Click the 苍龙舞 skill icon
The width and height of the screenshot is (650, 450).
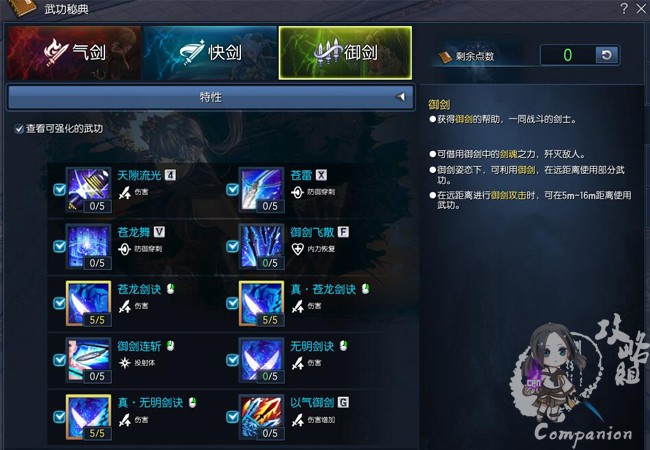tap(89, 247)
